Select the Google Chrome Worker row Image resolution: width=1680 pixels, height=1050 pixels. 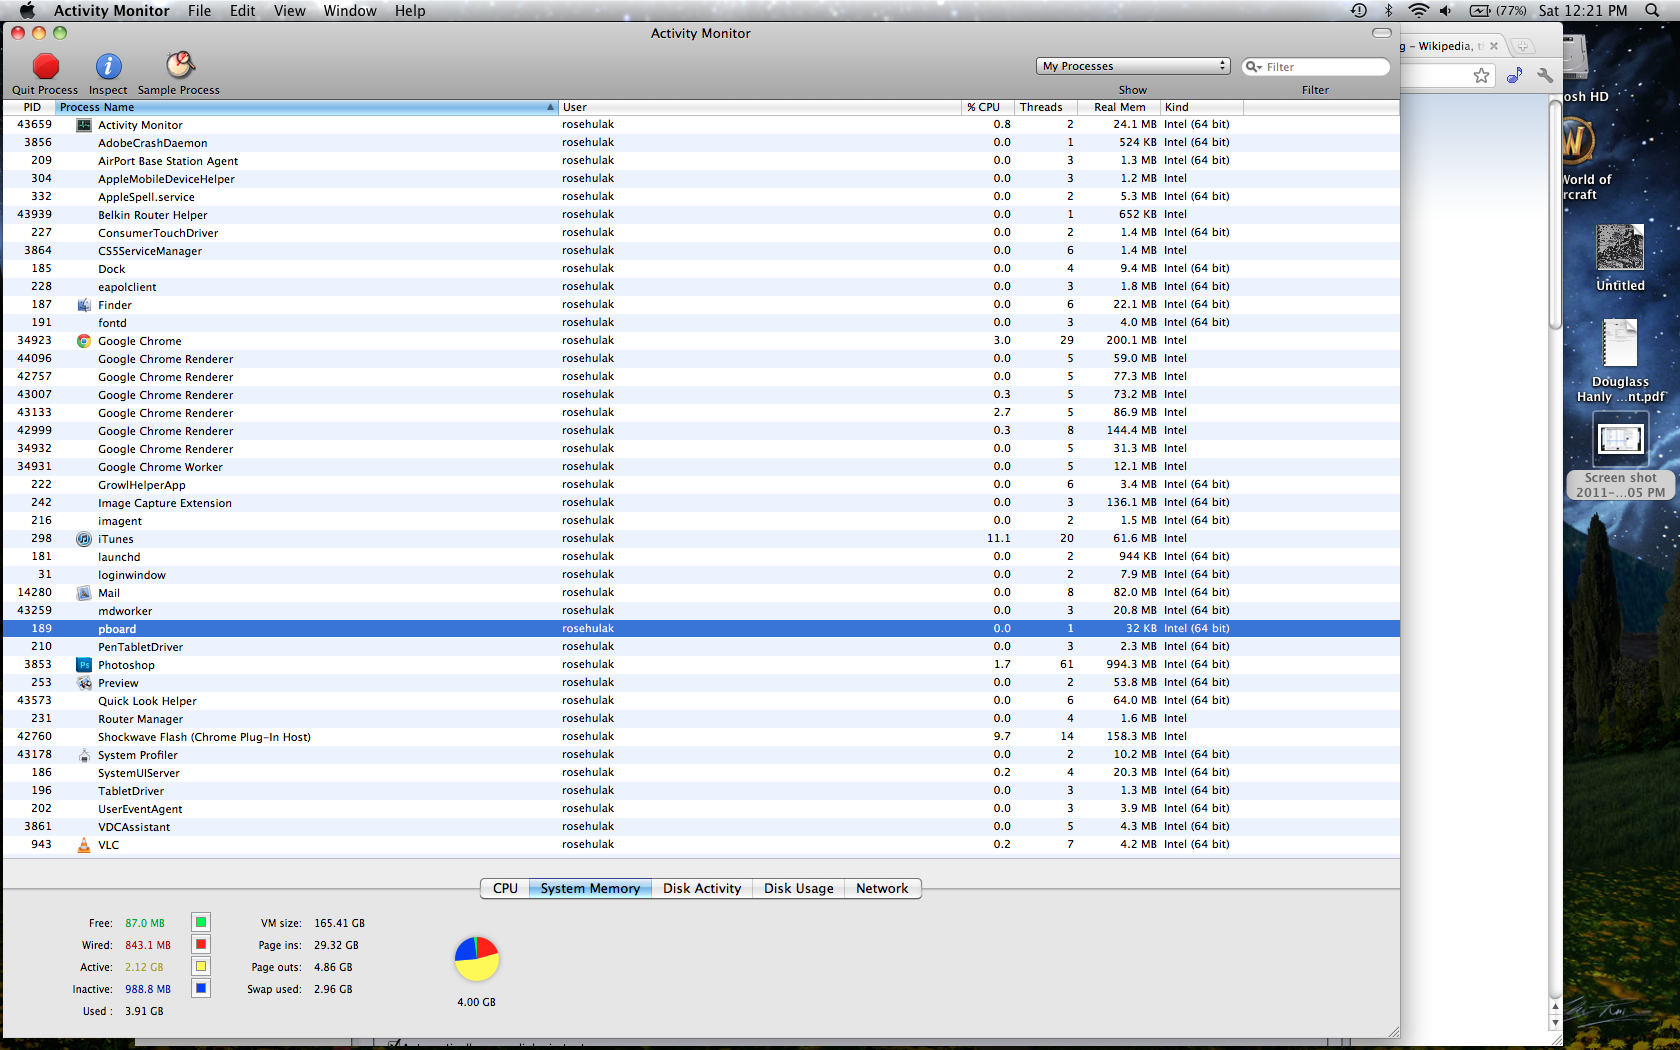click(x=701, y=467)
